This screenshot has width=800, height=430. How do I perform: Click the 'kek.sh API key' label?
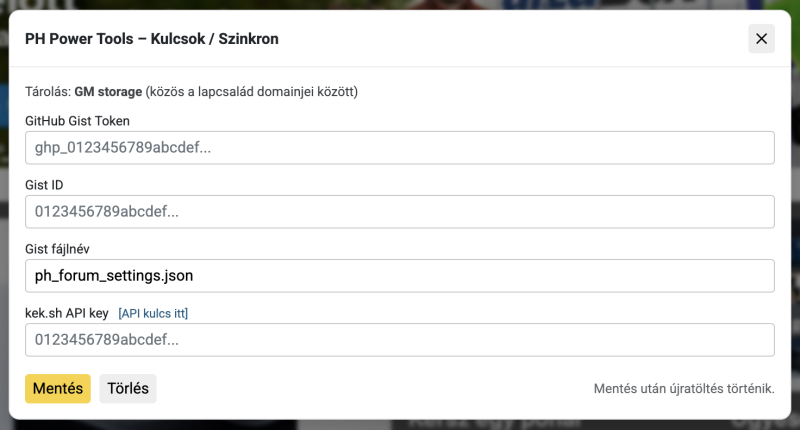point(66,313)
